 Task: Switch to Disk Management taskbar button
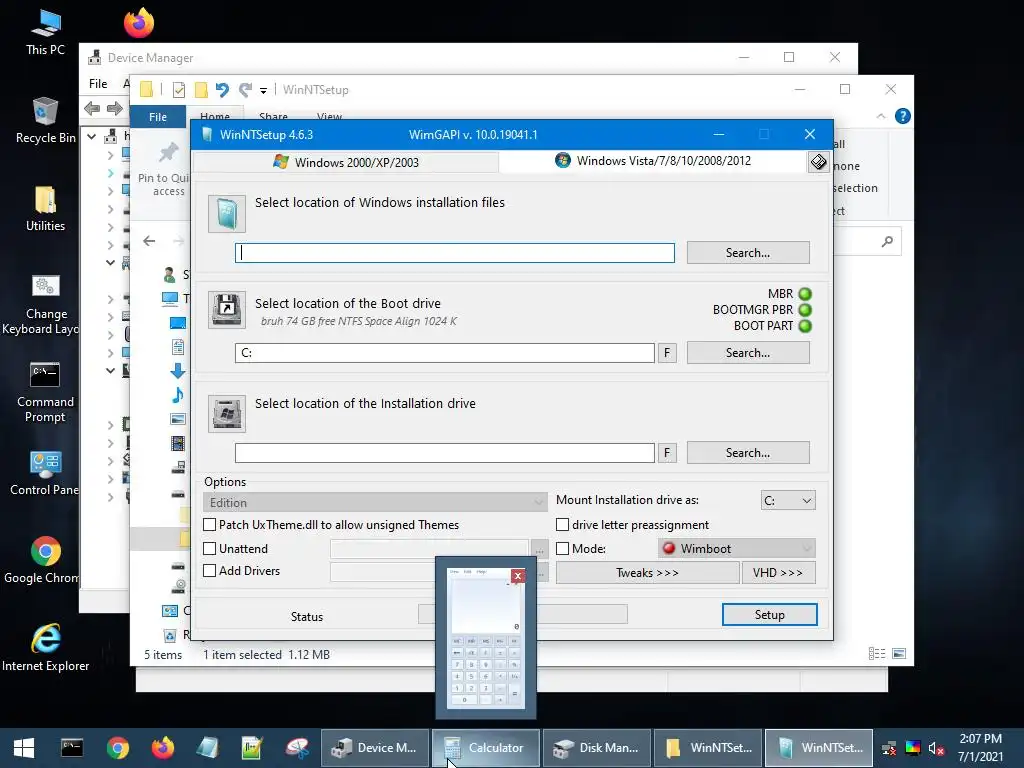pos(596,748)
